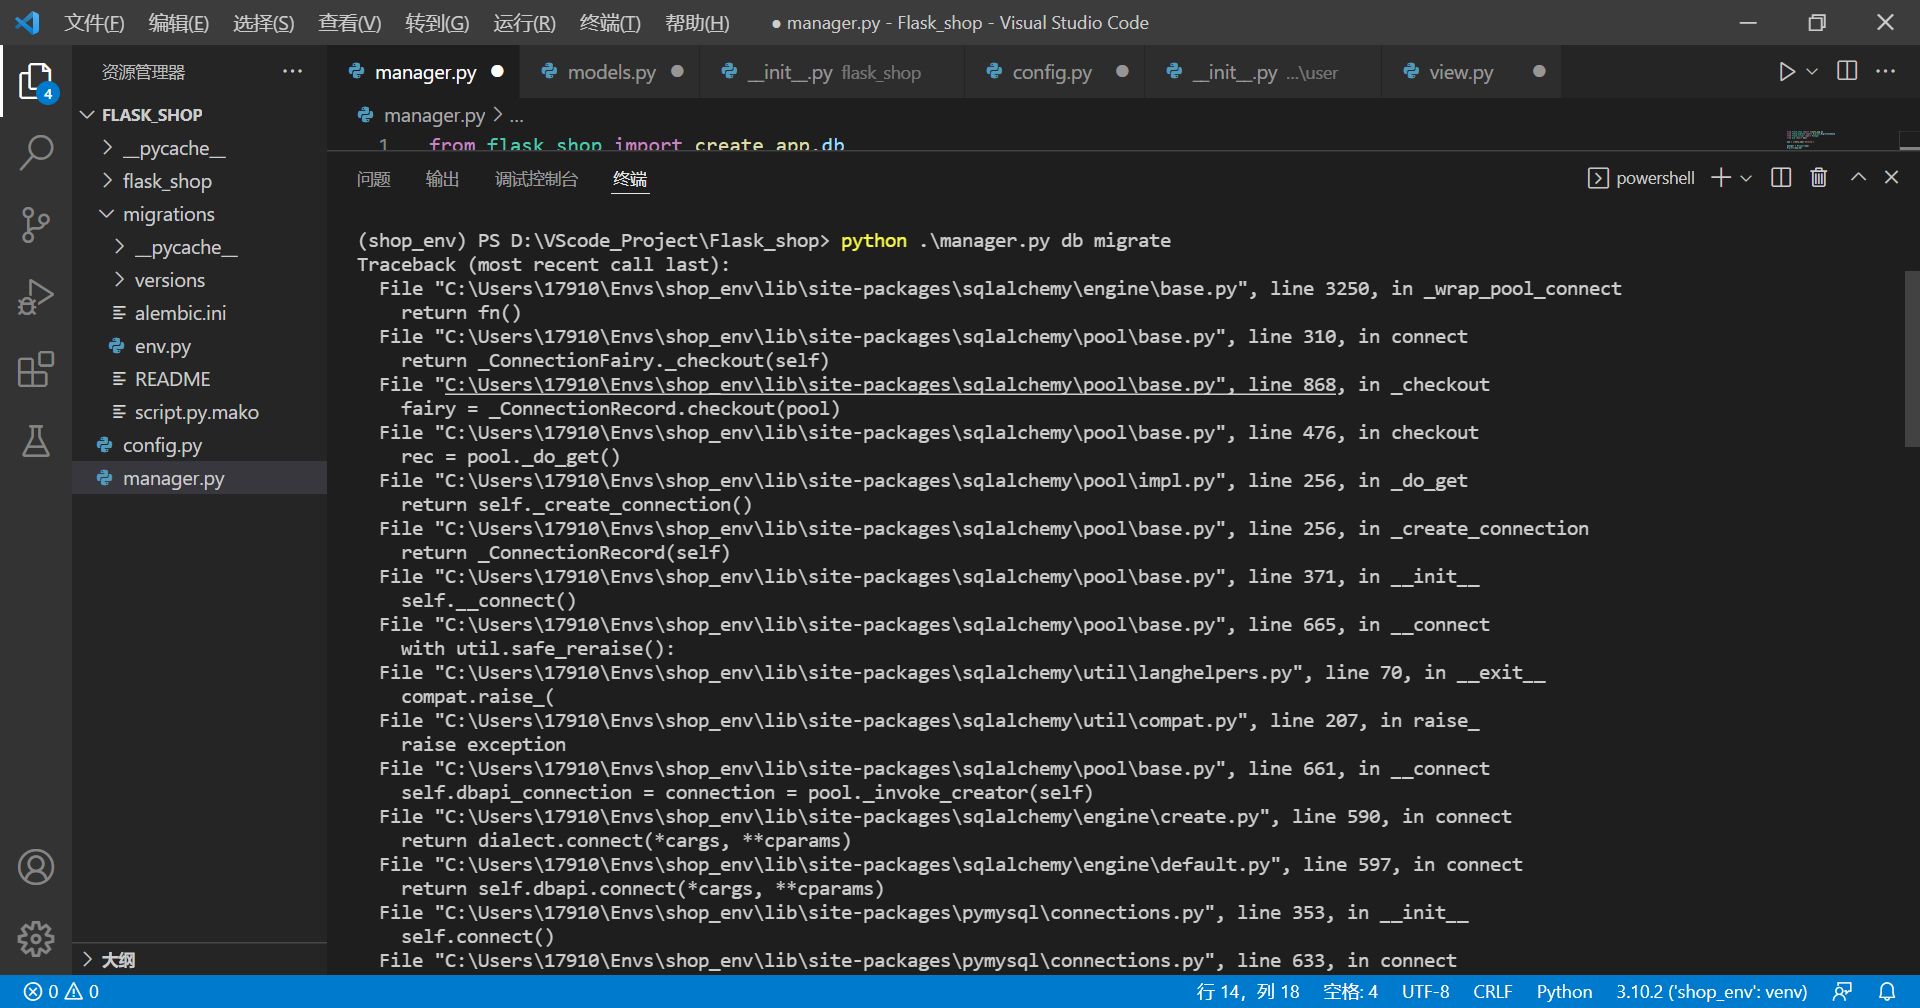
Task: Open the 查看(V) menu
Action: (349, 22)
